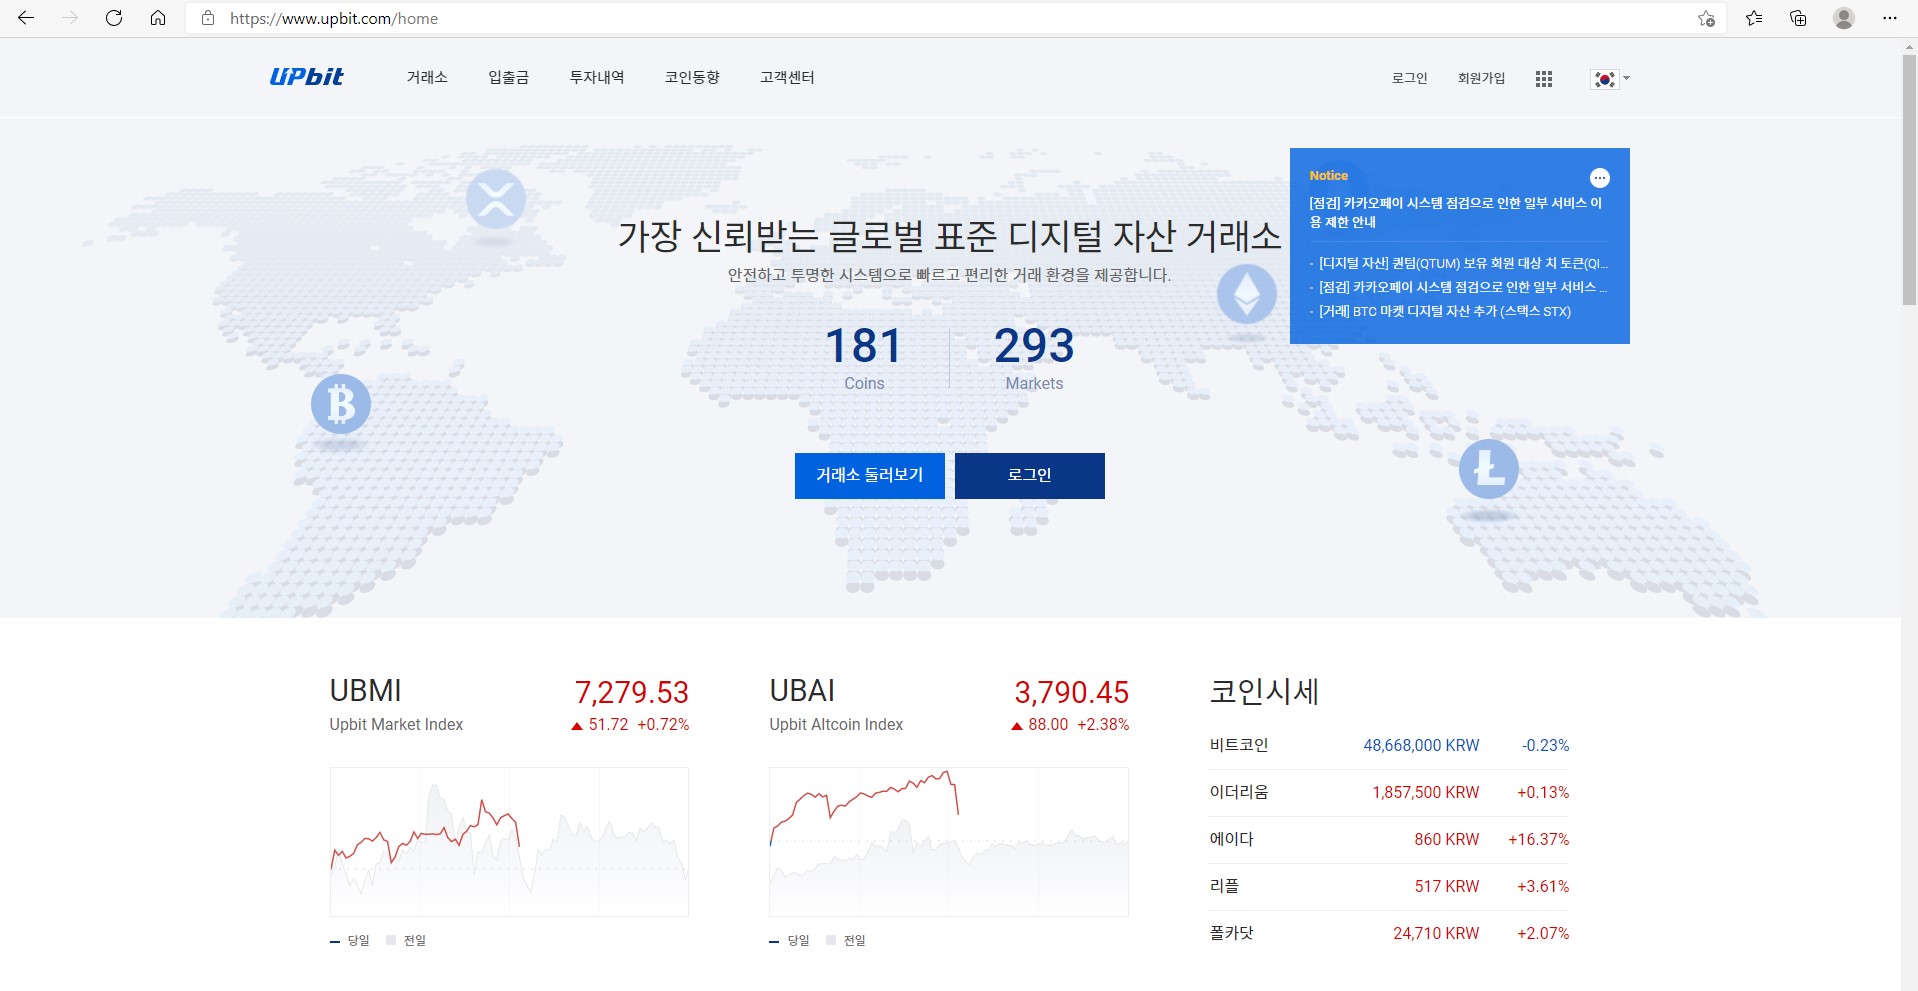This screenshot has width=1918, height=991.
Task: Click the dark blue 로그인 button
Action: pos(1030,475)
